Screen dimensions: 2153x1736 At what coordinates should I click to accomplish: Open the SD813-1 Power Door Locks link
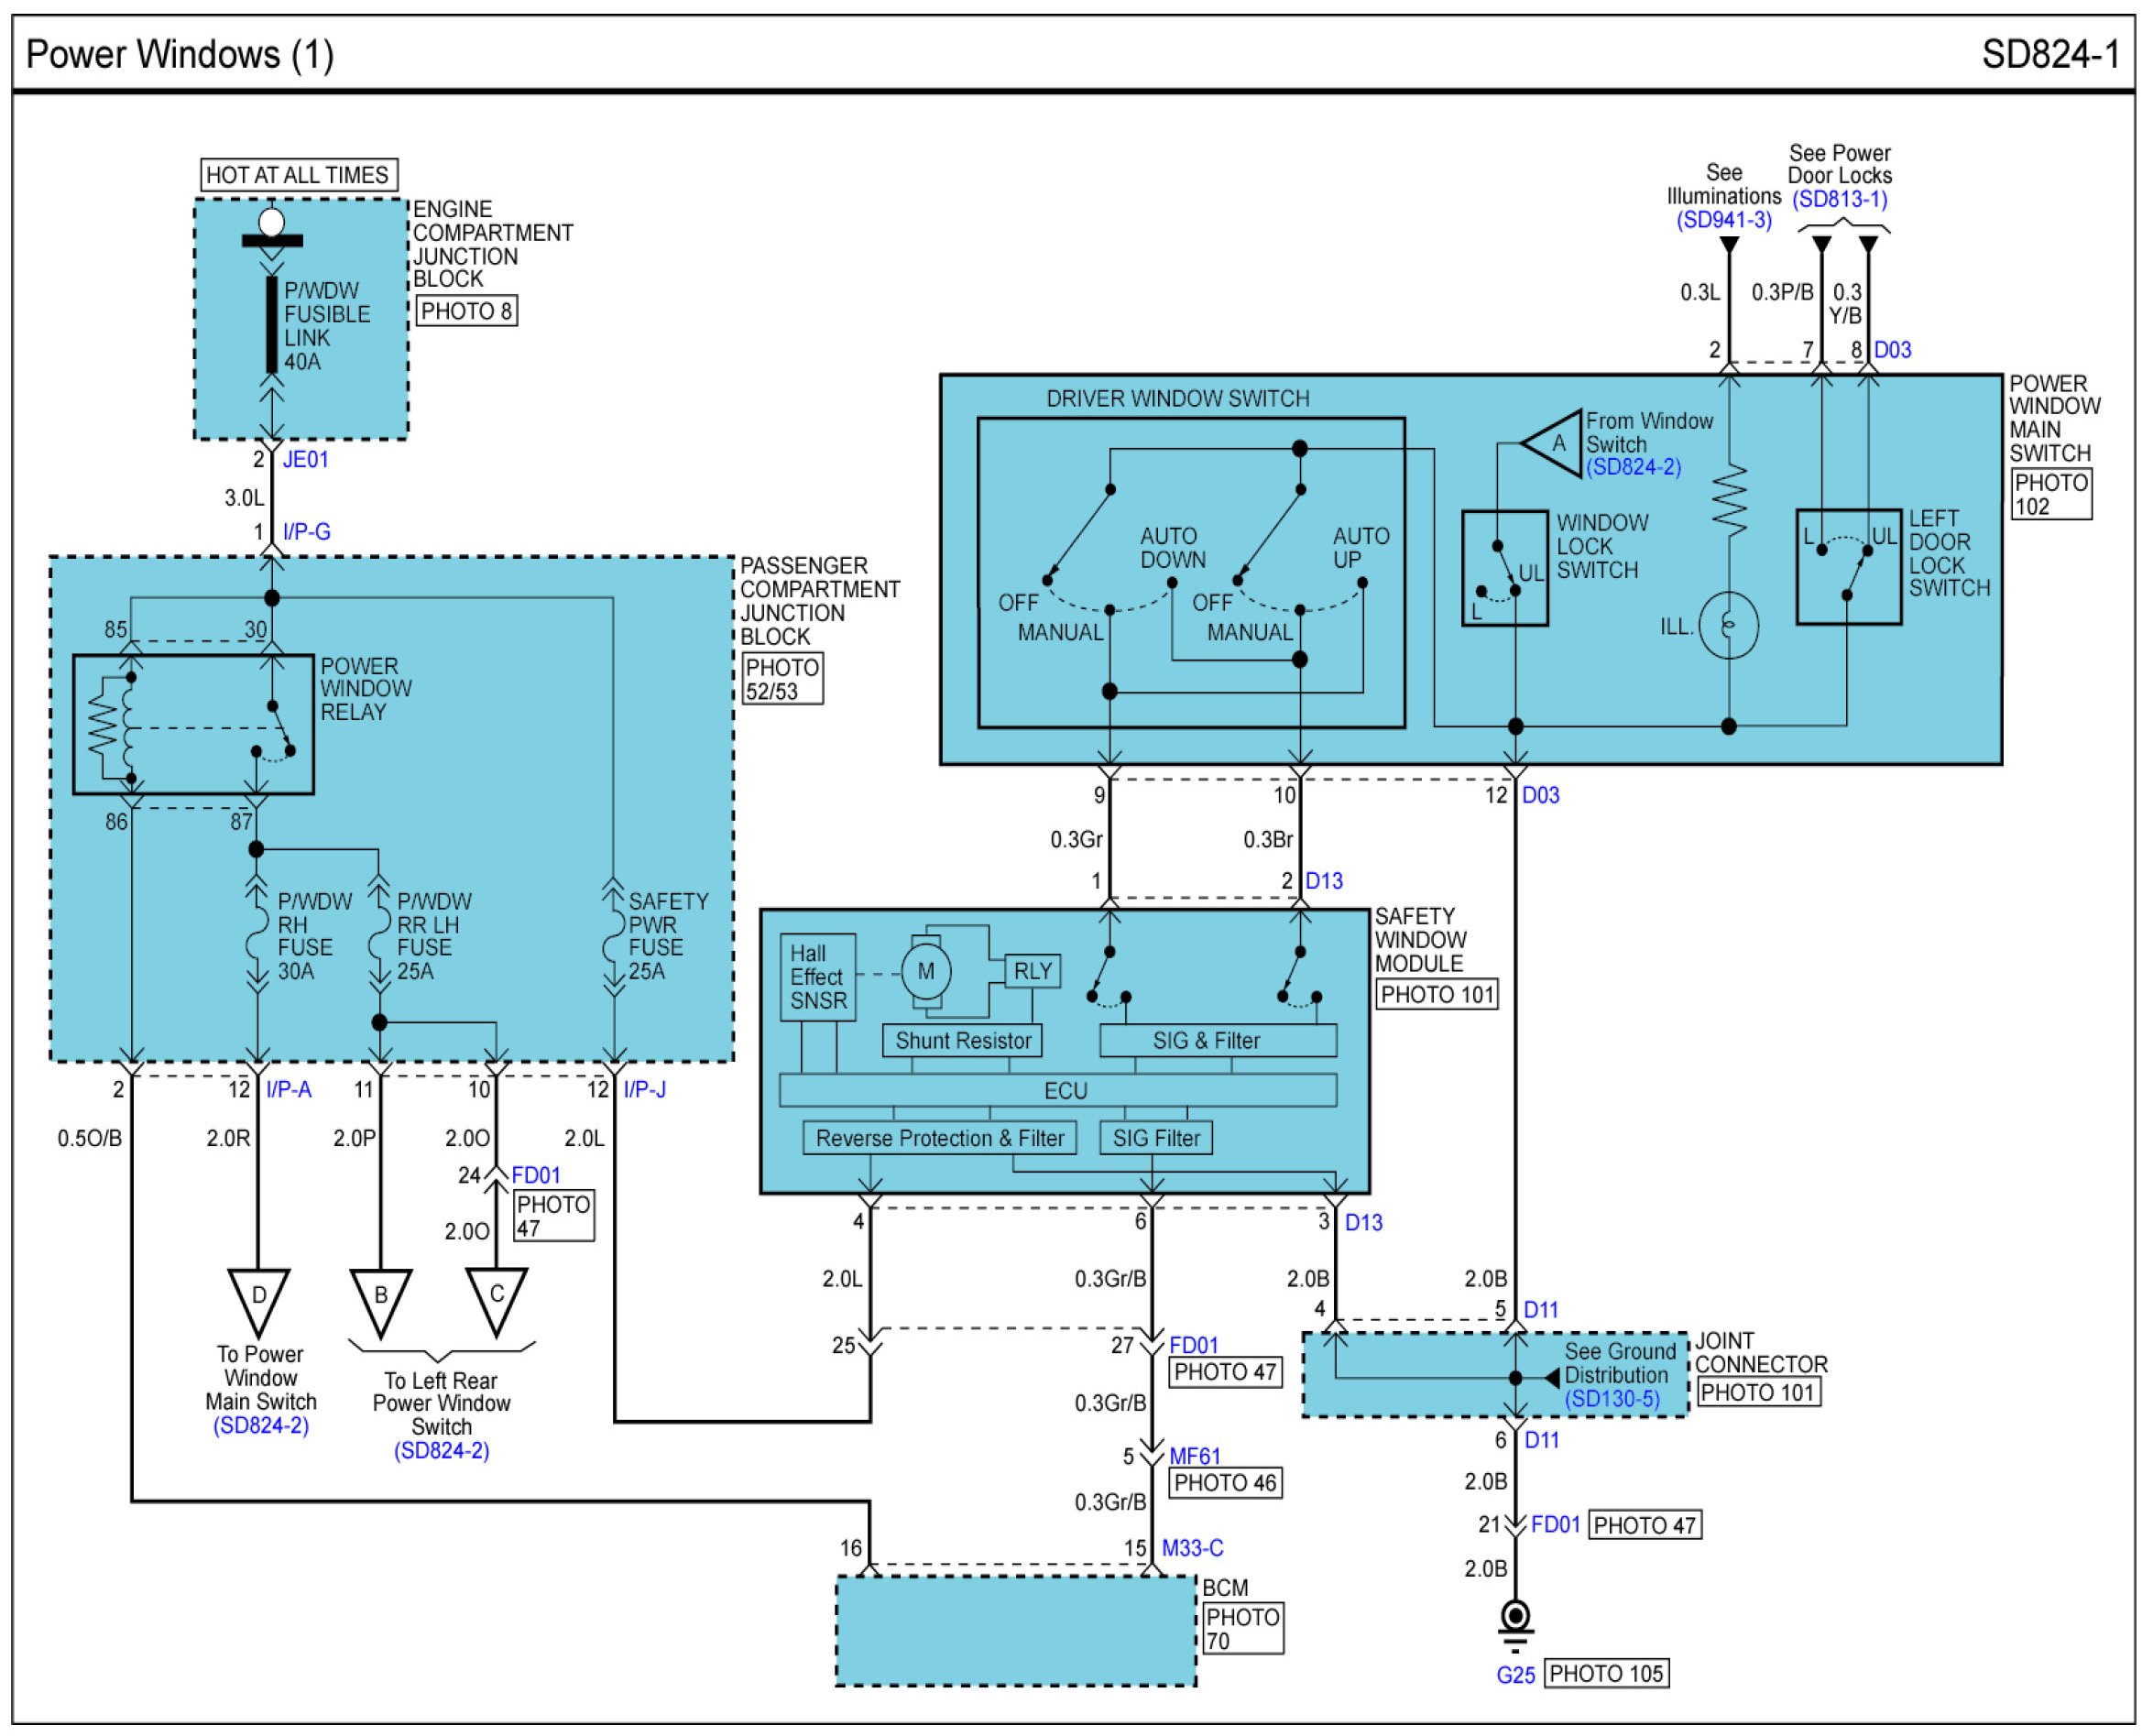point(1839,199)
